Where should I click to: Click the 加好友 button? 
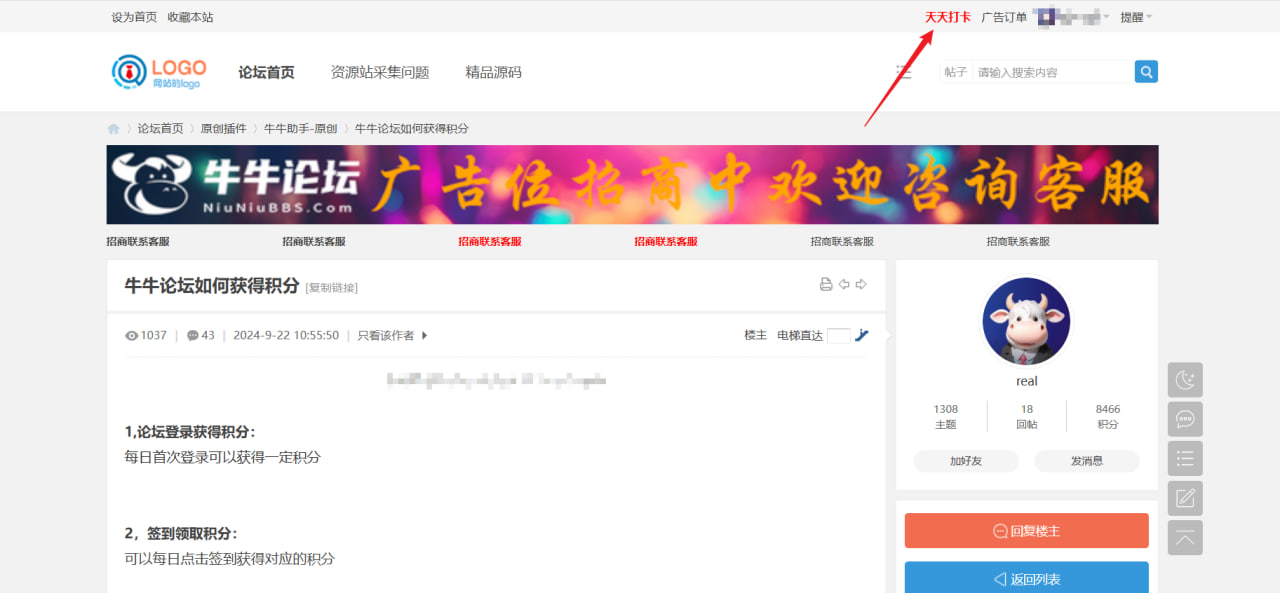click(966, 461)
